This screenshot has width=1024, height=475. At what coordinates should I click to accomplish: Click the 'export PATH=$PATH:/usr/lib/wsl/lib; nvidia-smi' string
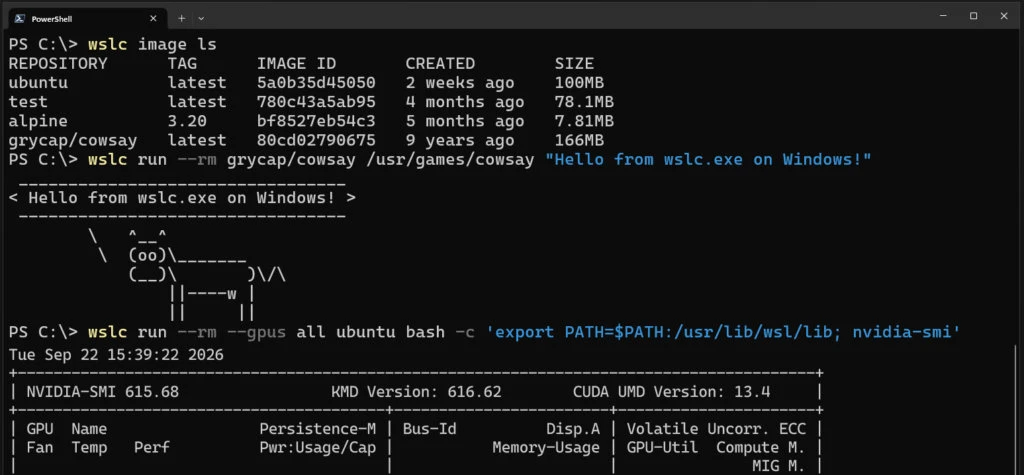724,332
